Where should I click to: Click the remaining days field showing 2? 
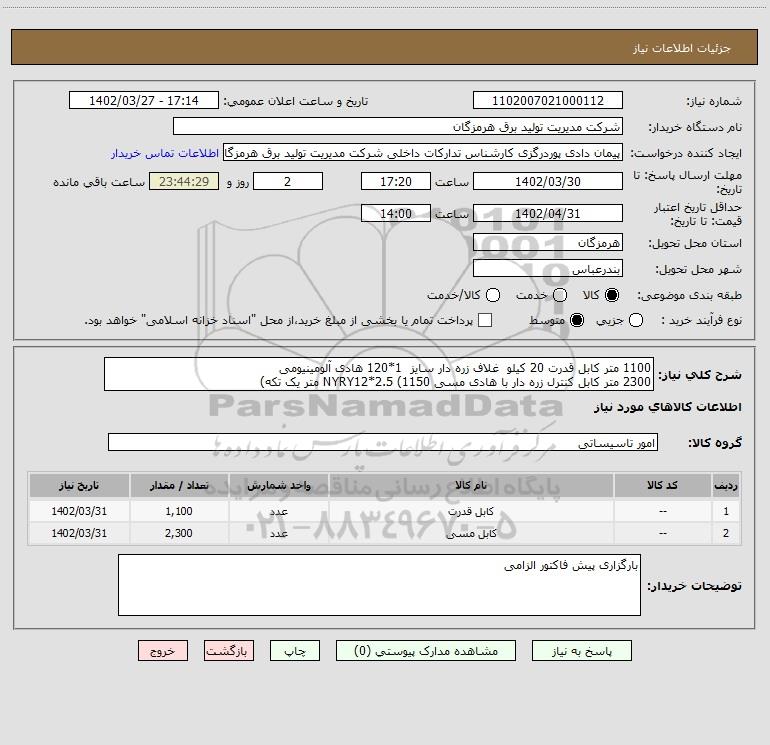pyautogui.click(x=288, y=181)
